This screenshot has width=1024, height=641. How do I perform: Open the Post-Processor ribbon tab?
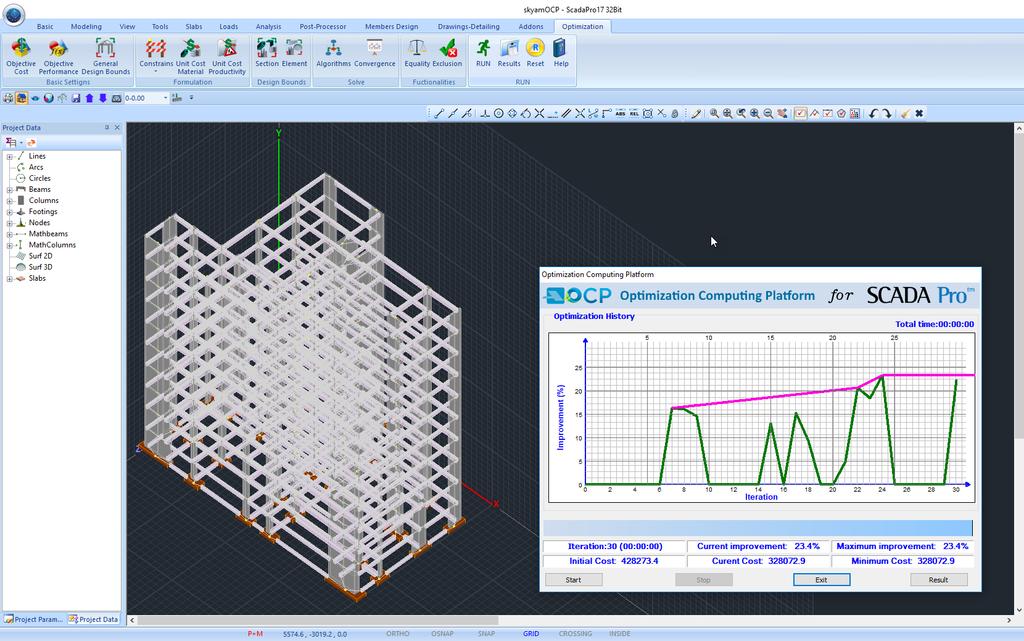tap(323, 27)
